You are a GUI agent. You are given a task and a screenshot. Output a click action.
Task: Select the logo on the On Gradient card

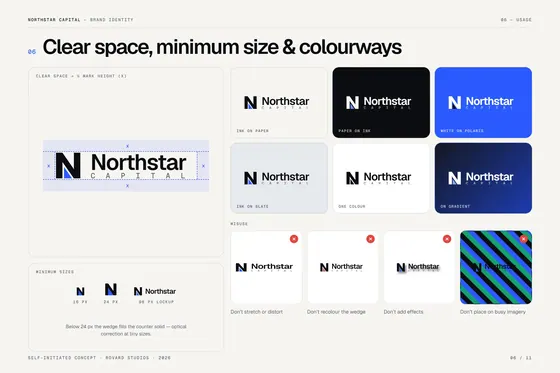pos(481,178)
